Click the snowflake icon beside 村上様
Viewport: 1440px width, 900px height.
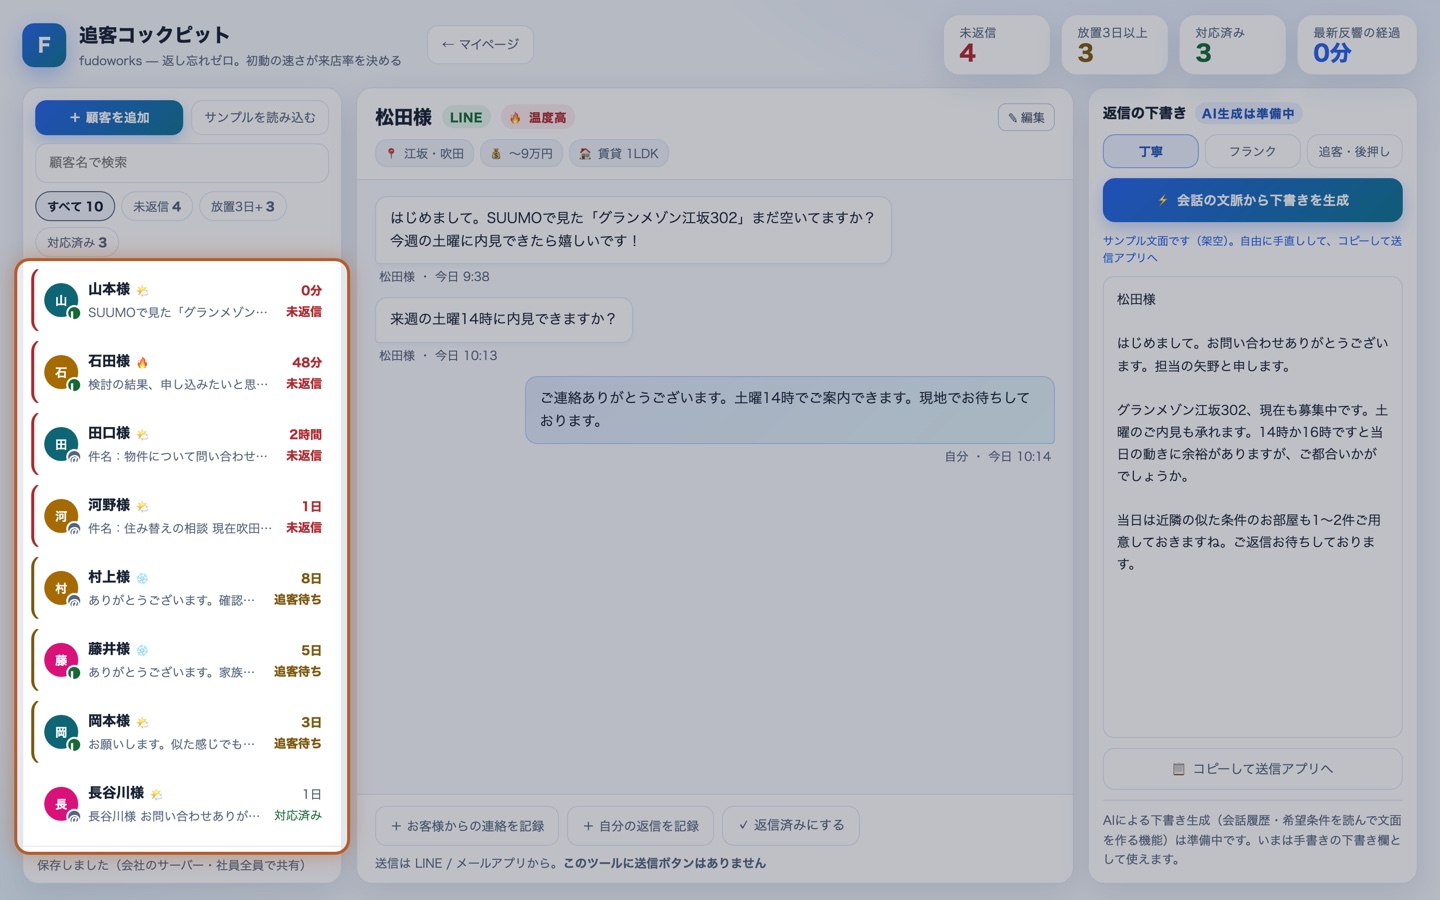tap(142, 578)
